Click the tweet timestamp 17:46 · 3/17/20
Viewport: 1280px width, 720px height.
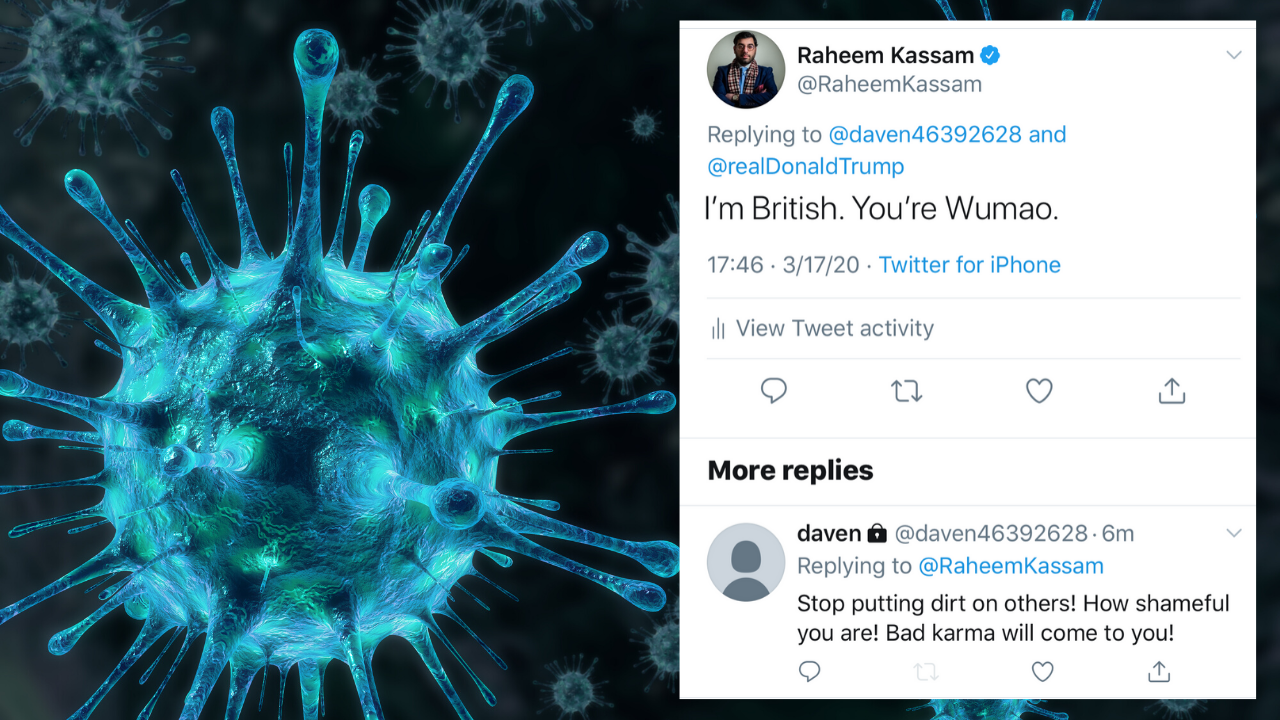click(783, 265)
